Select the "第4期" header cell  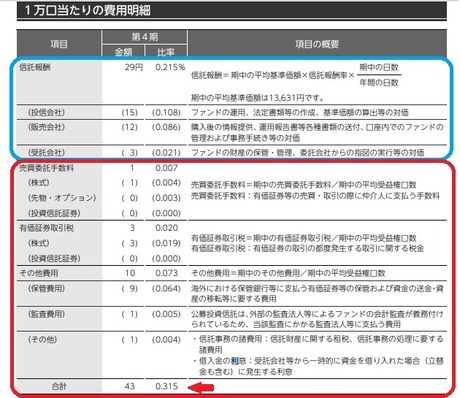coord(144,37)
